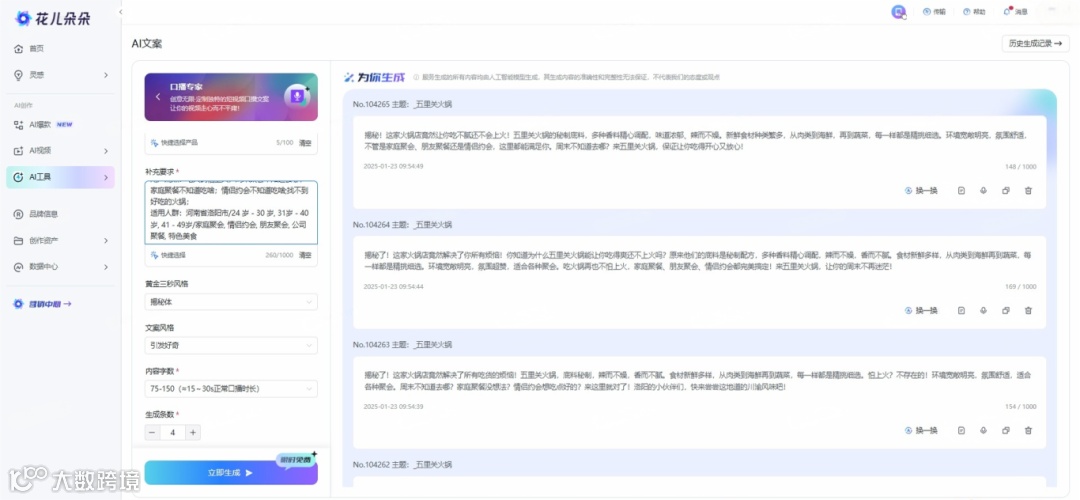Click the microphone icon on card No.104263
1080x500 pixels.
(x=983, y=430)
